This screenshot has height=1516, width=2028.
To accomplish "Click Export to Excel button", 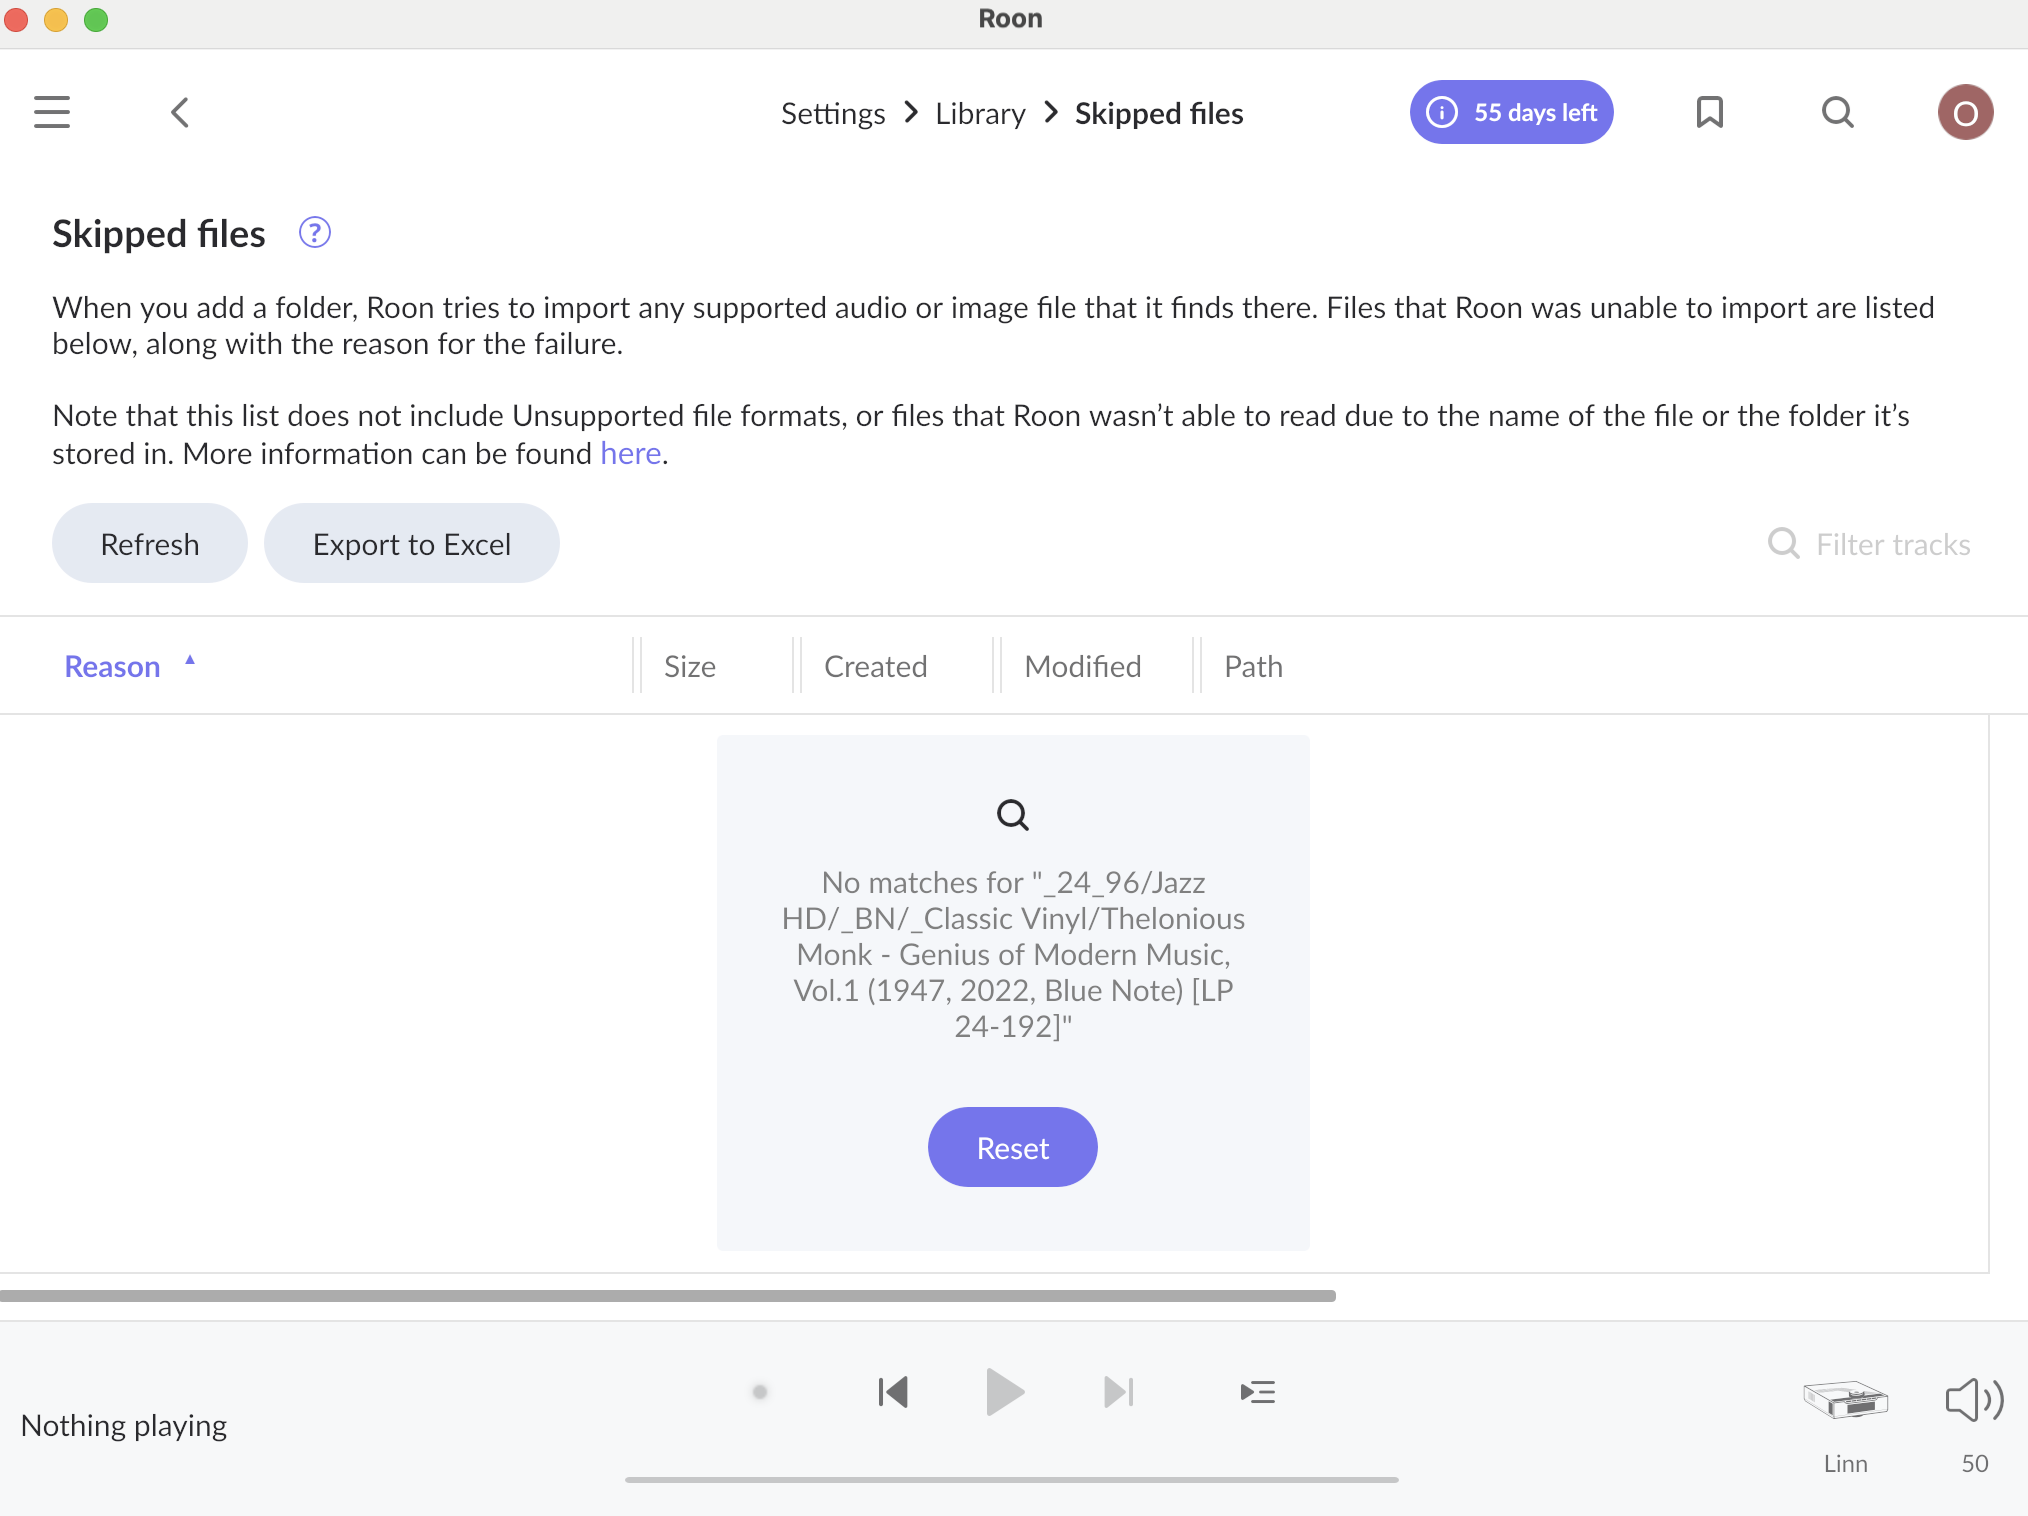I will point(412,543).
